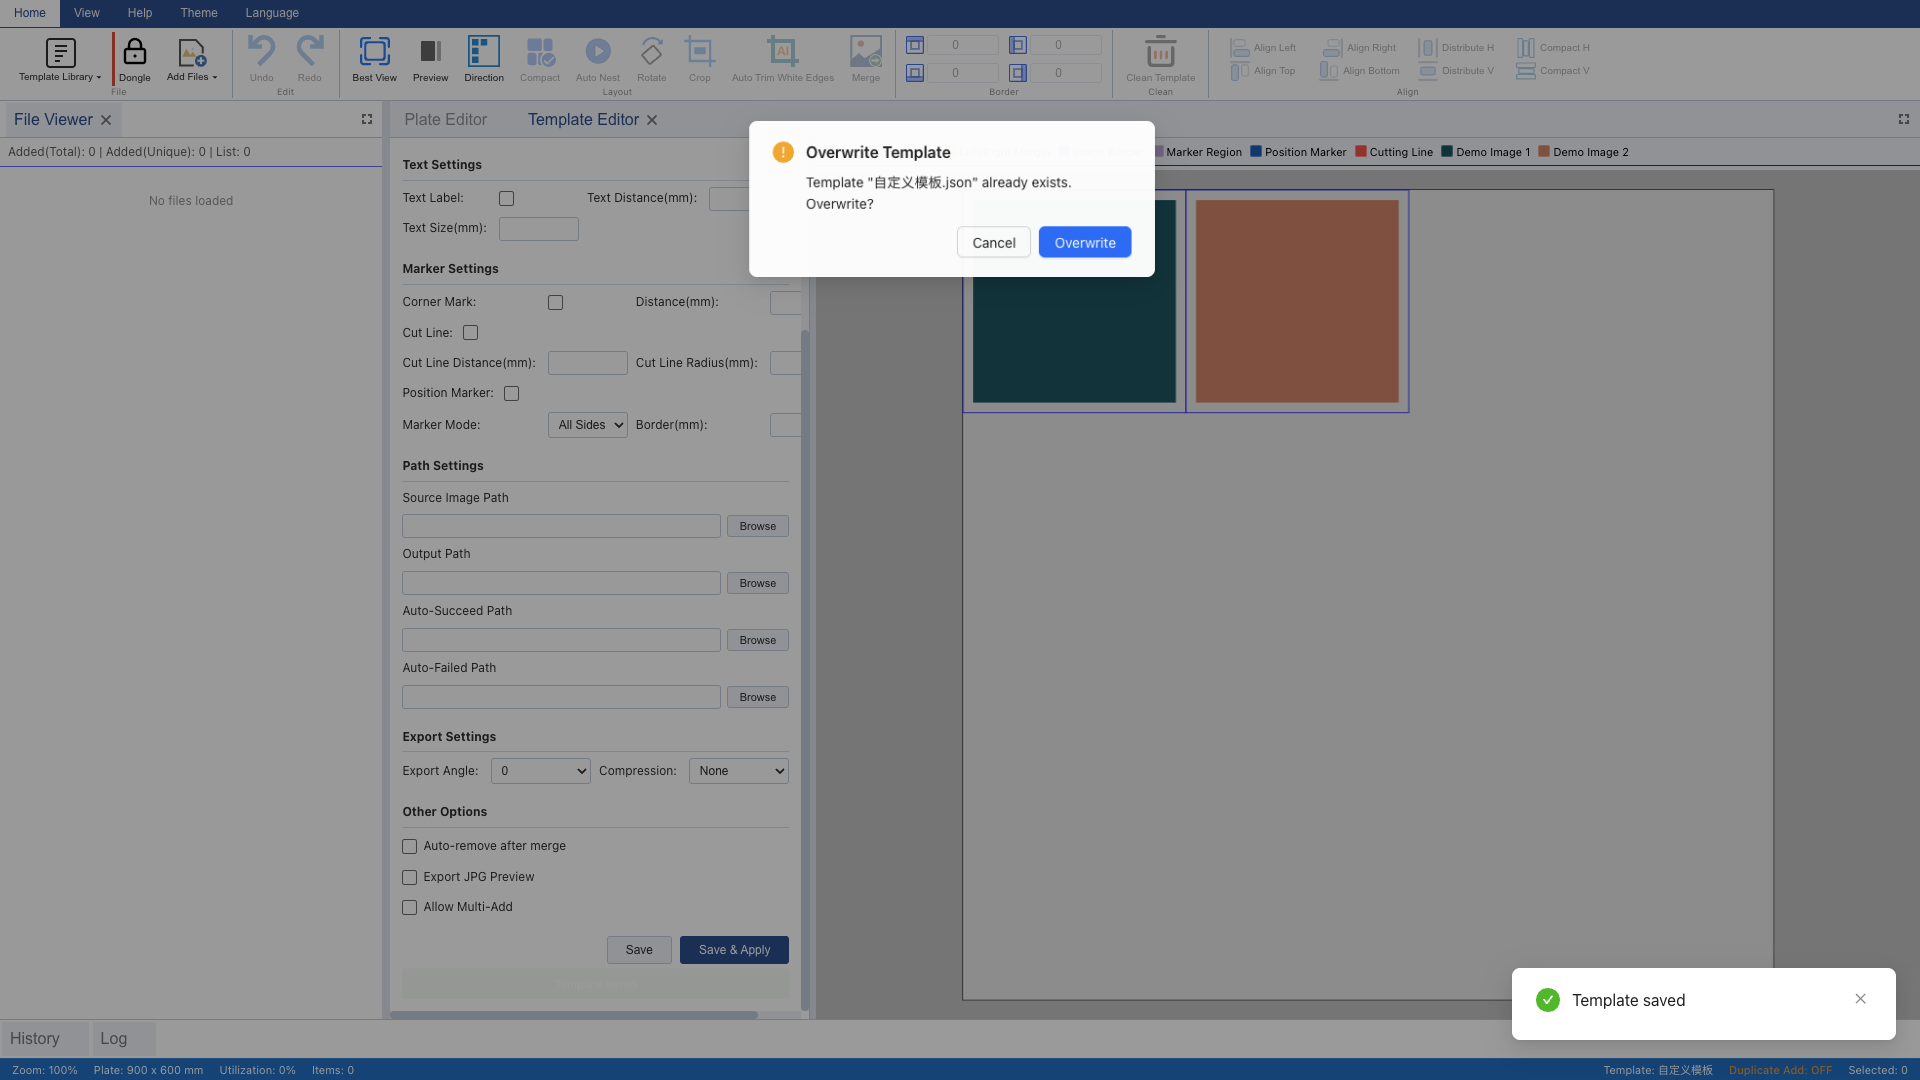
Task: Click the Cutting Line legend swatch
Action: [1361, 152]
